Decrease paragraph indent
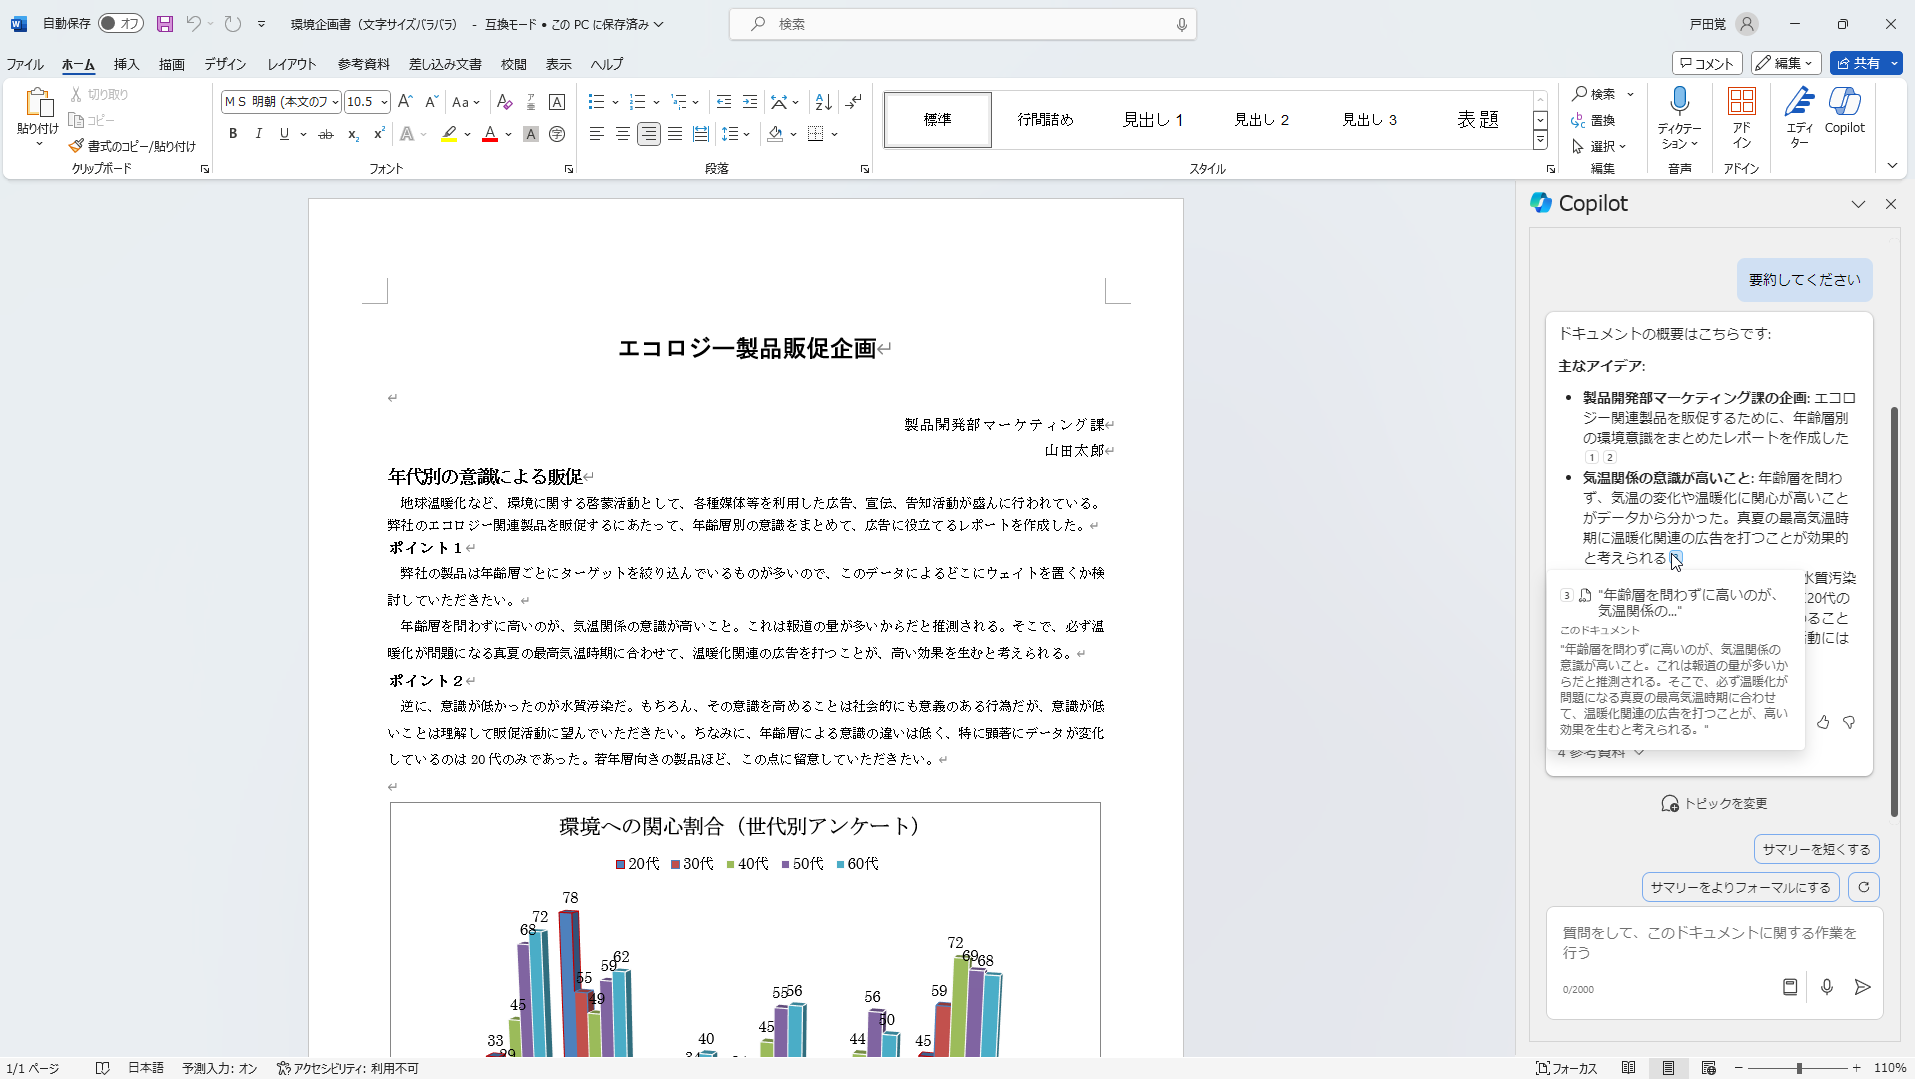The height and width of the screenshot is (1080, 1915). point(724,102)
